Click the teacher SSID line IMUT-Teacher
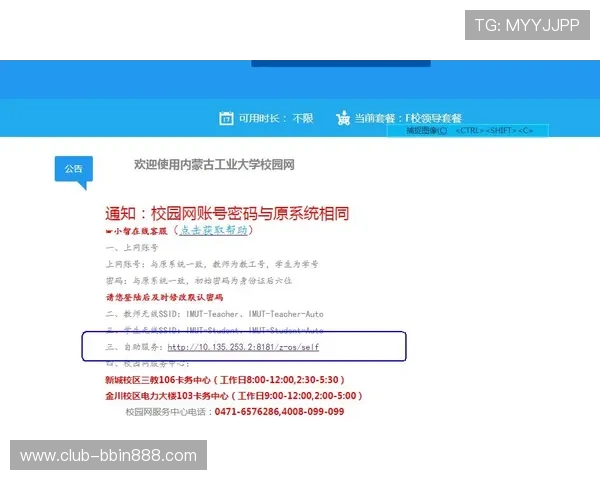Screen dimensions: 600x480 pos(215,314)
